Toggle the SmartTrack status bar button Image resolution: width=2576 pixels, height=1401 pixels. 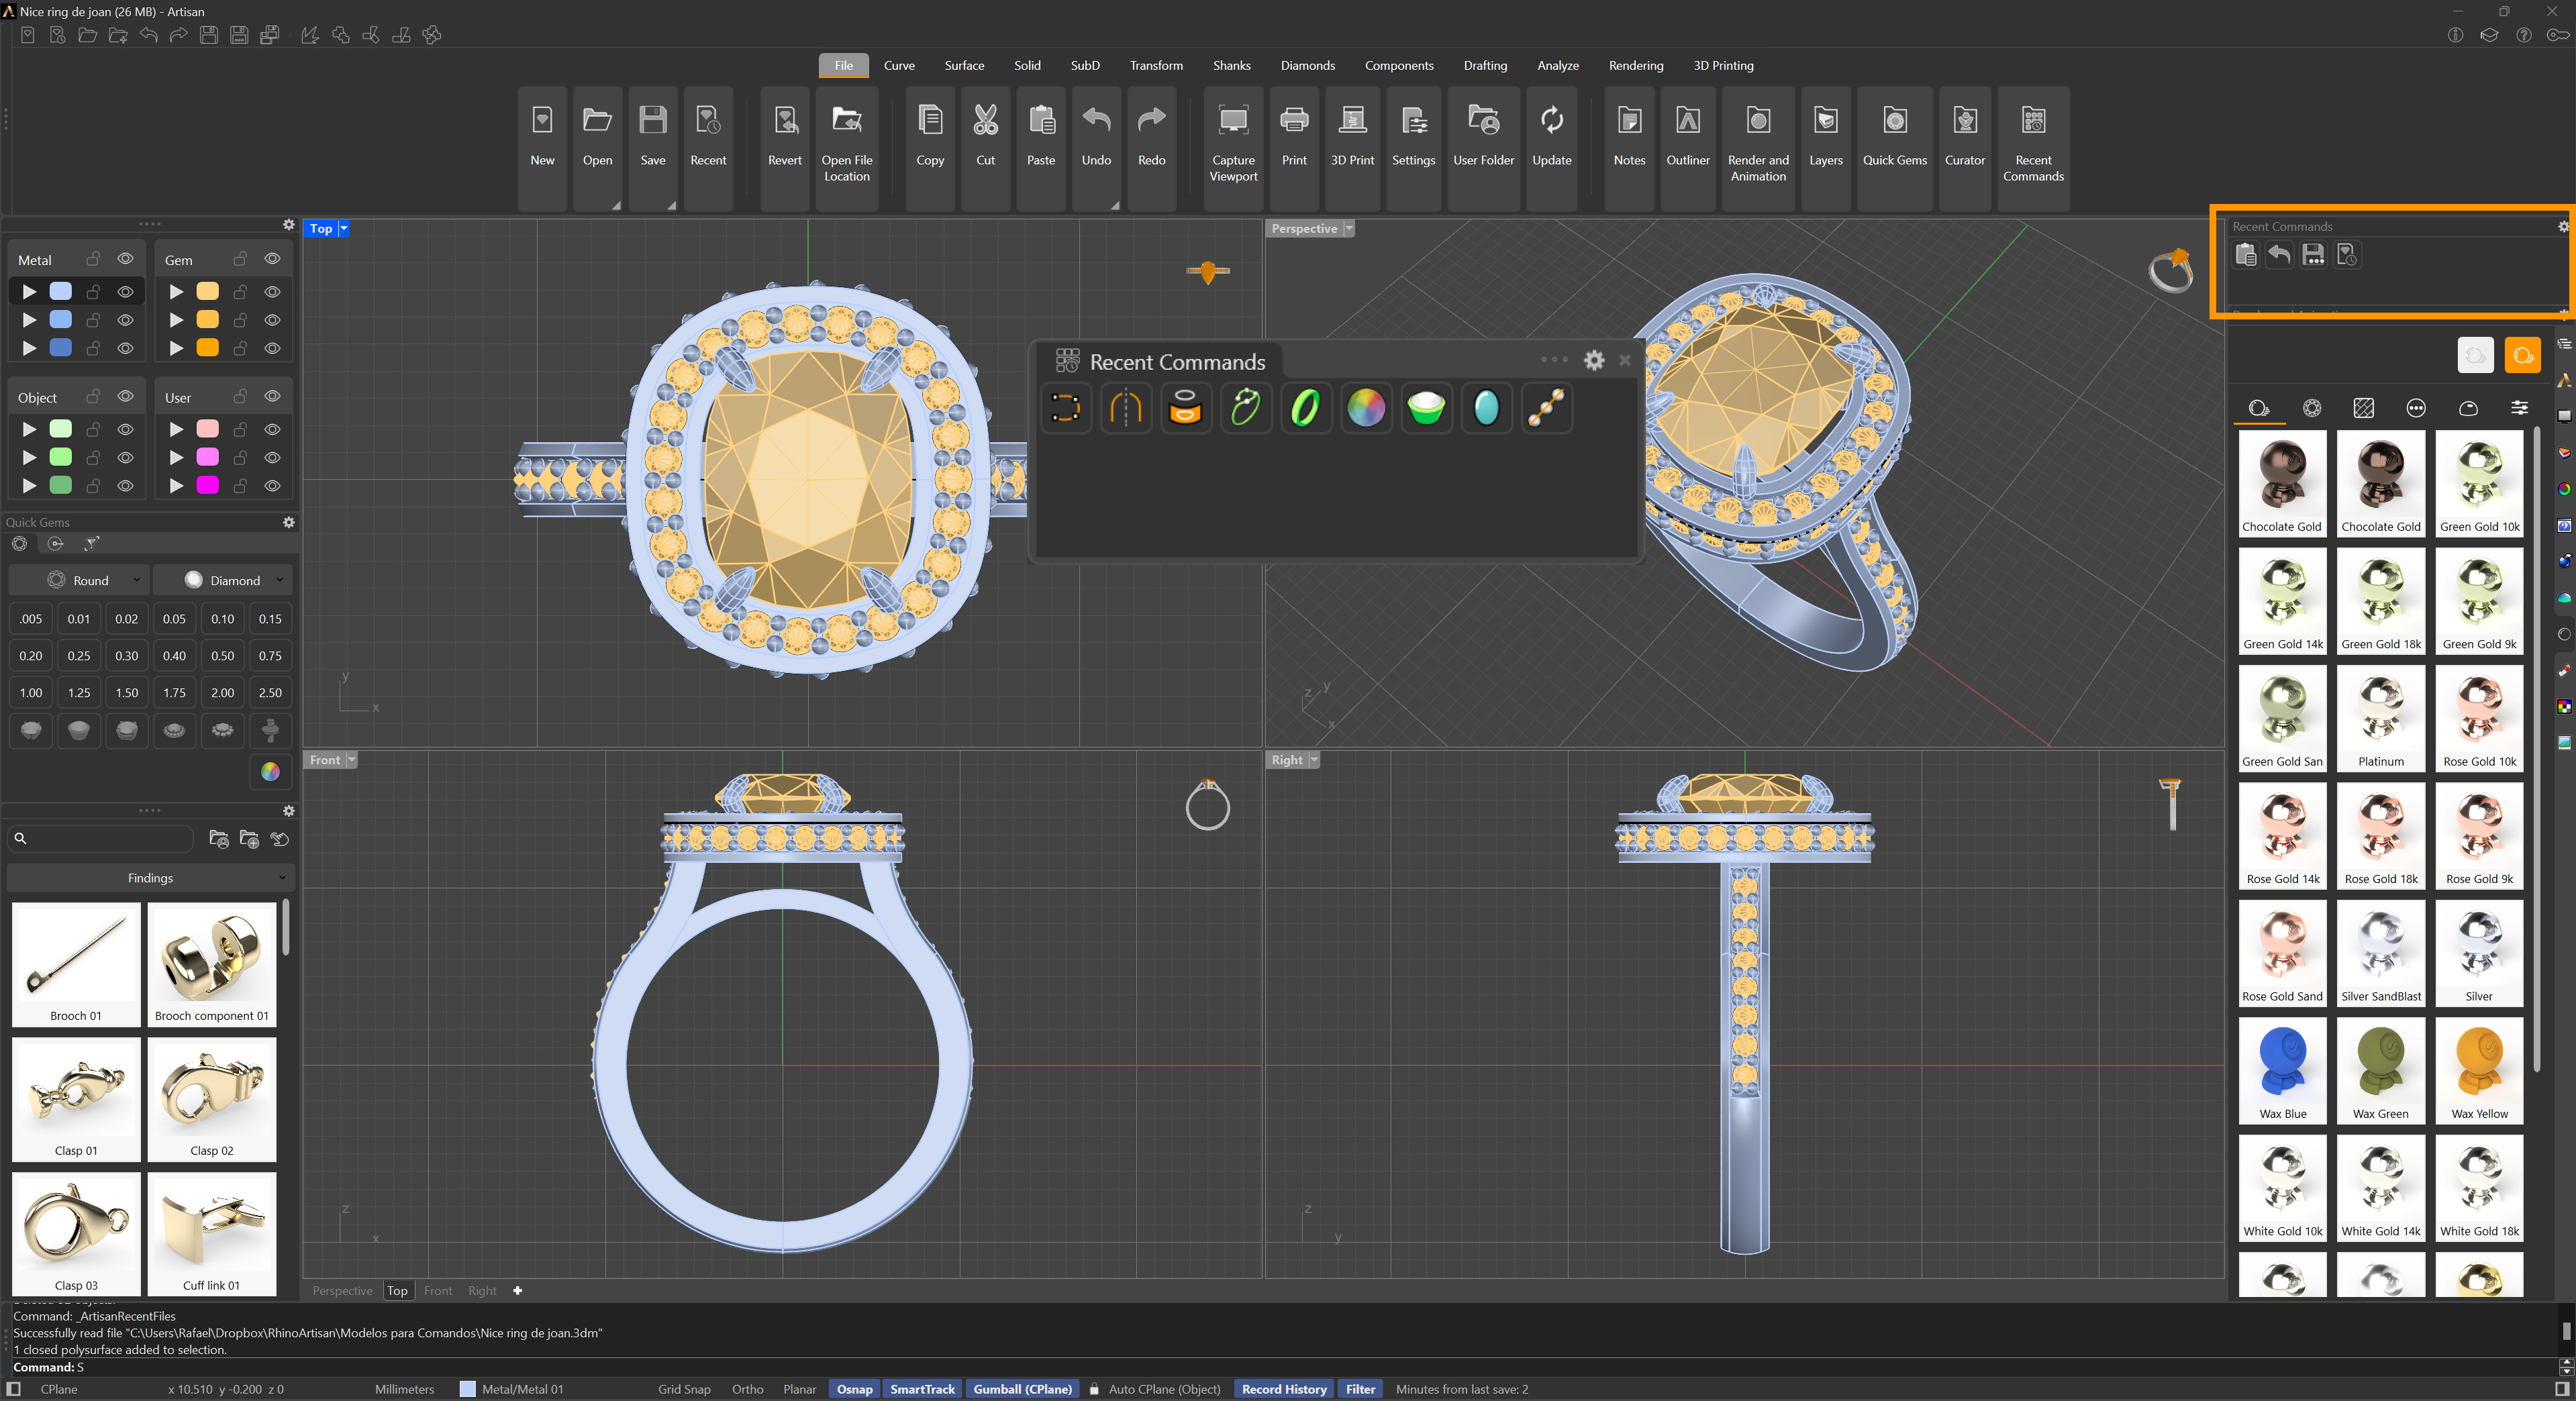(922, 1389)
